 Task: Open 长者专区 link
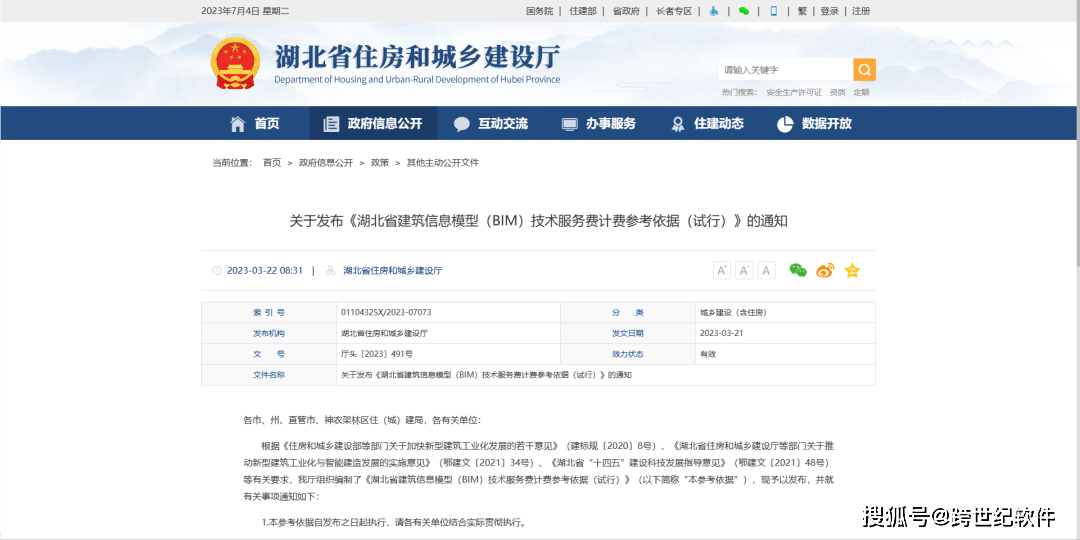click(x=674, y=11)
